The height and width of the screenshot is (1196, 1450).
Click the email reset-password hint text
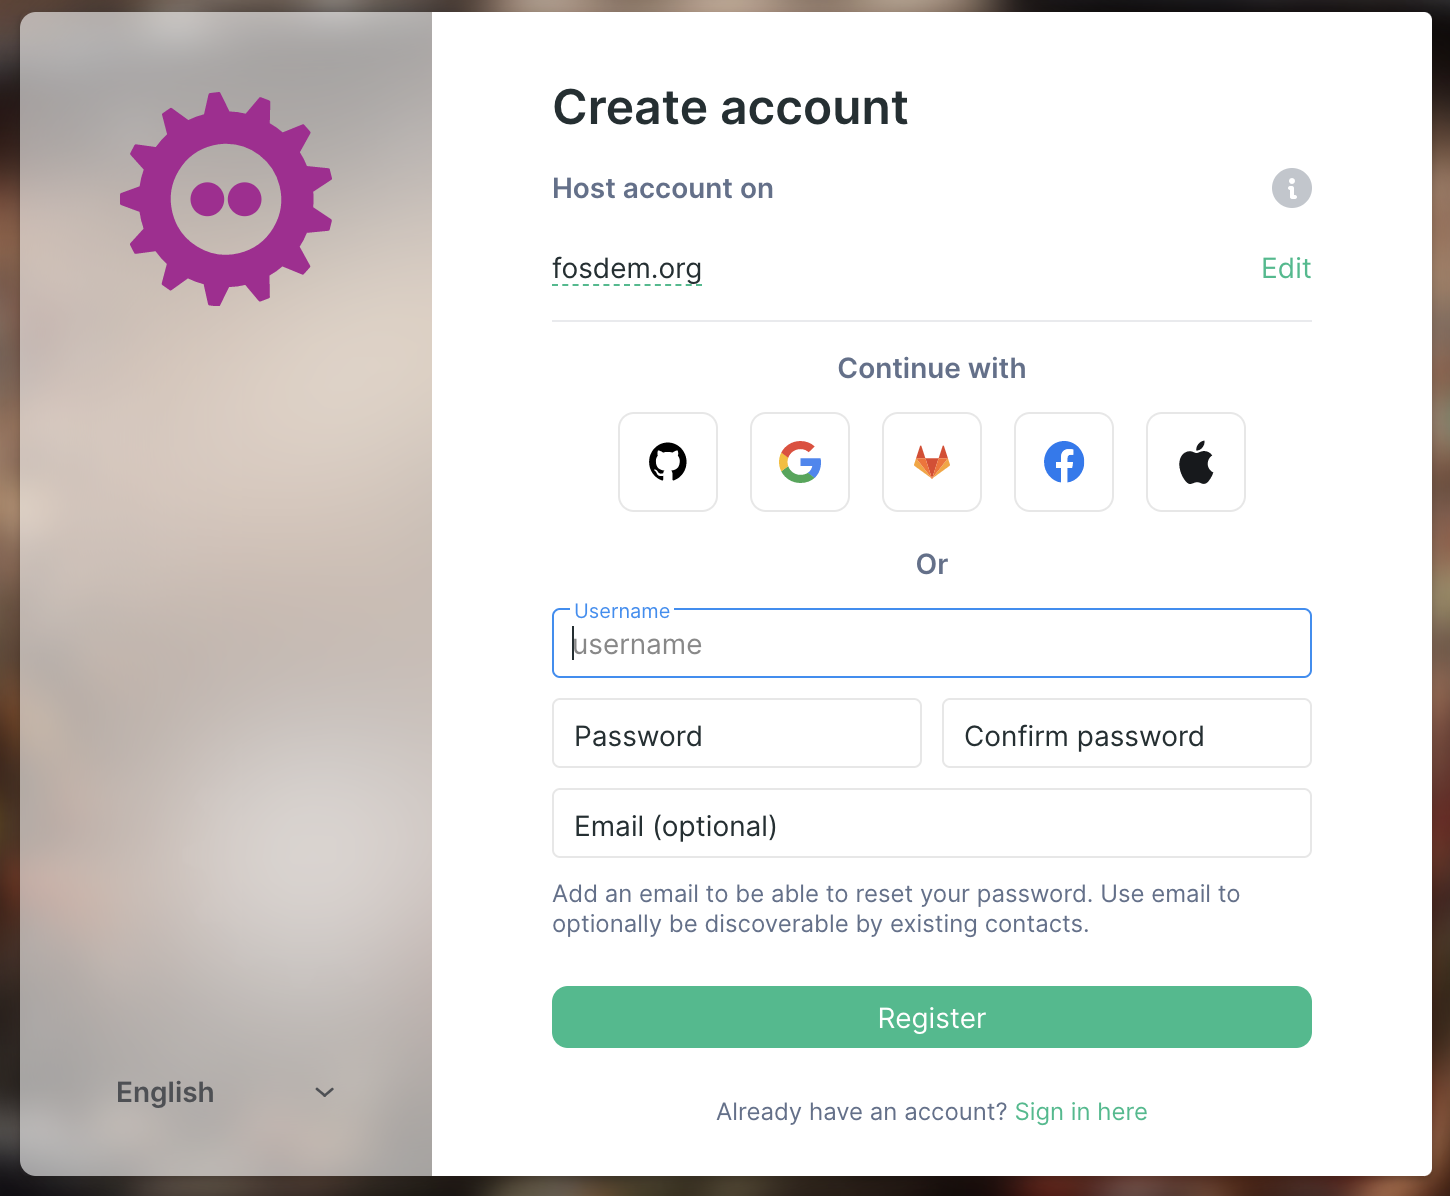coord(895,908)
